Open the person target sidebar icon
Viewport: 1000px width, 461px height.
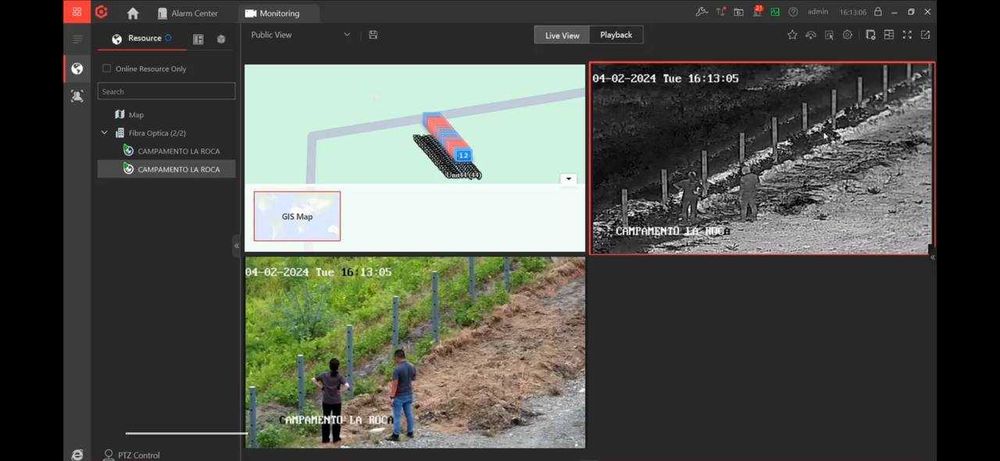click(77, 97)
